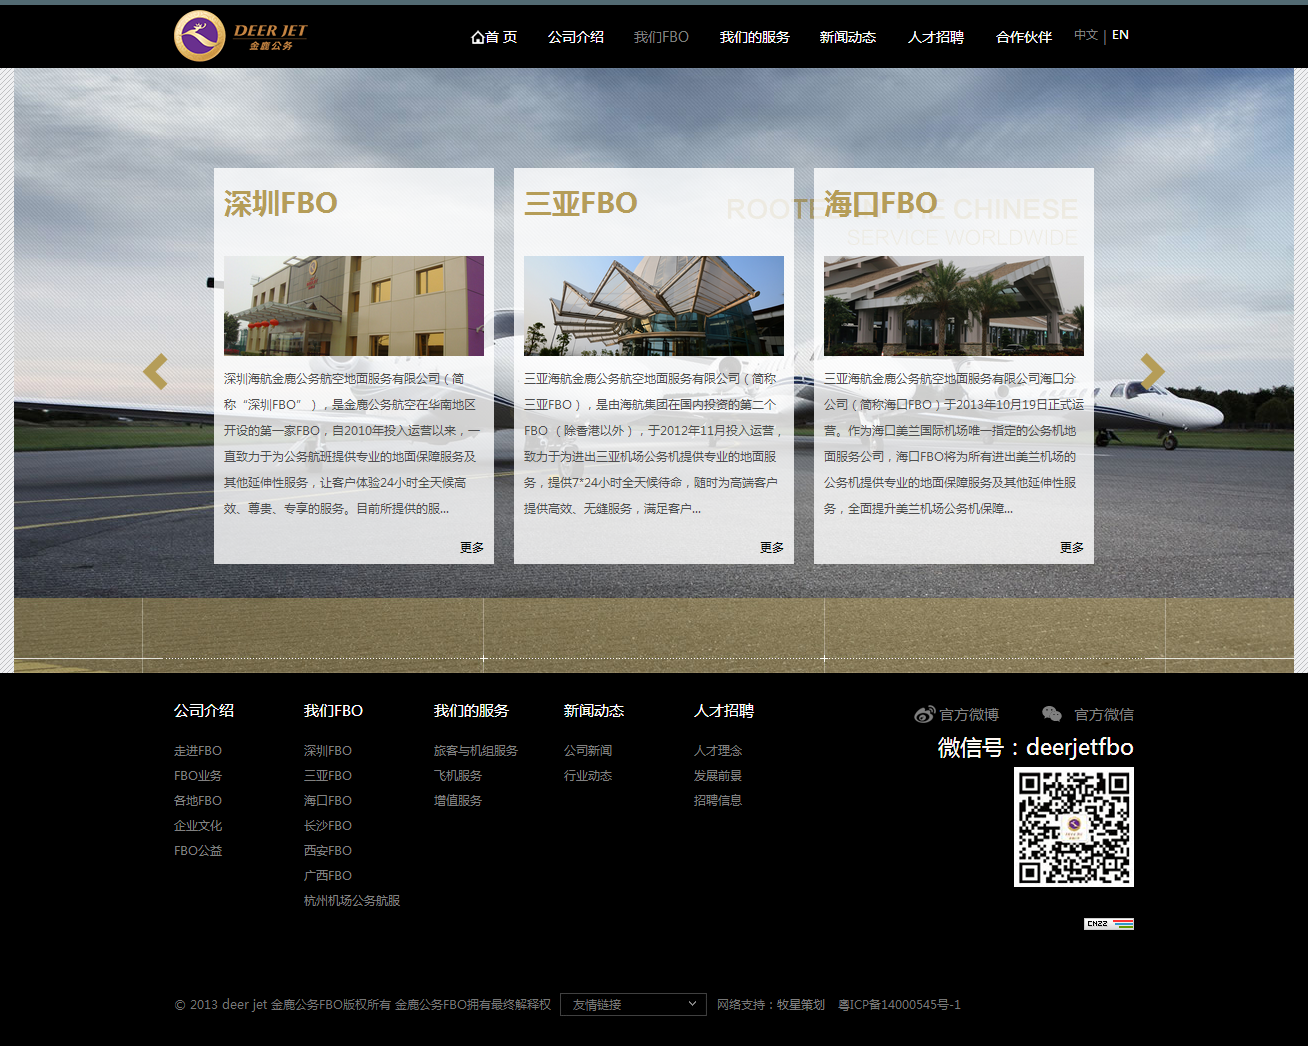Click ICP record 粤ICP备14000545号-1

pos(899,1004)
